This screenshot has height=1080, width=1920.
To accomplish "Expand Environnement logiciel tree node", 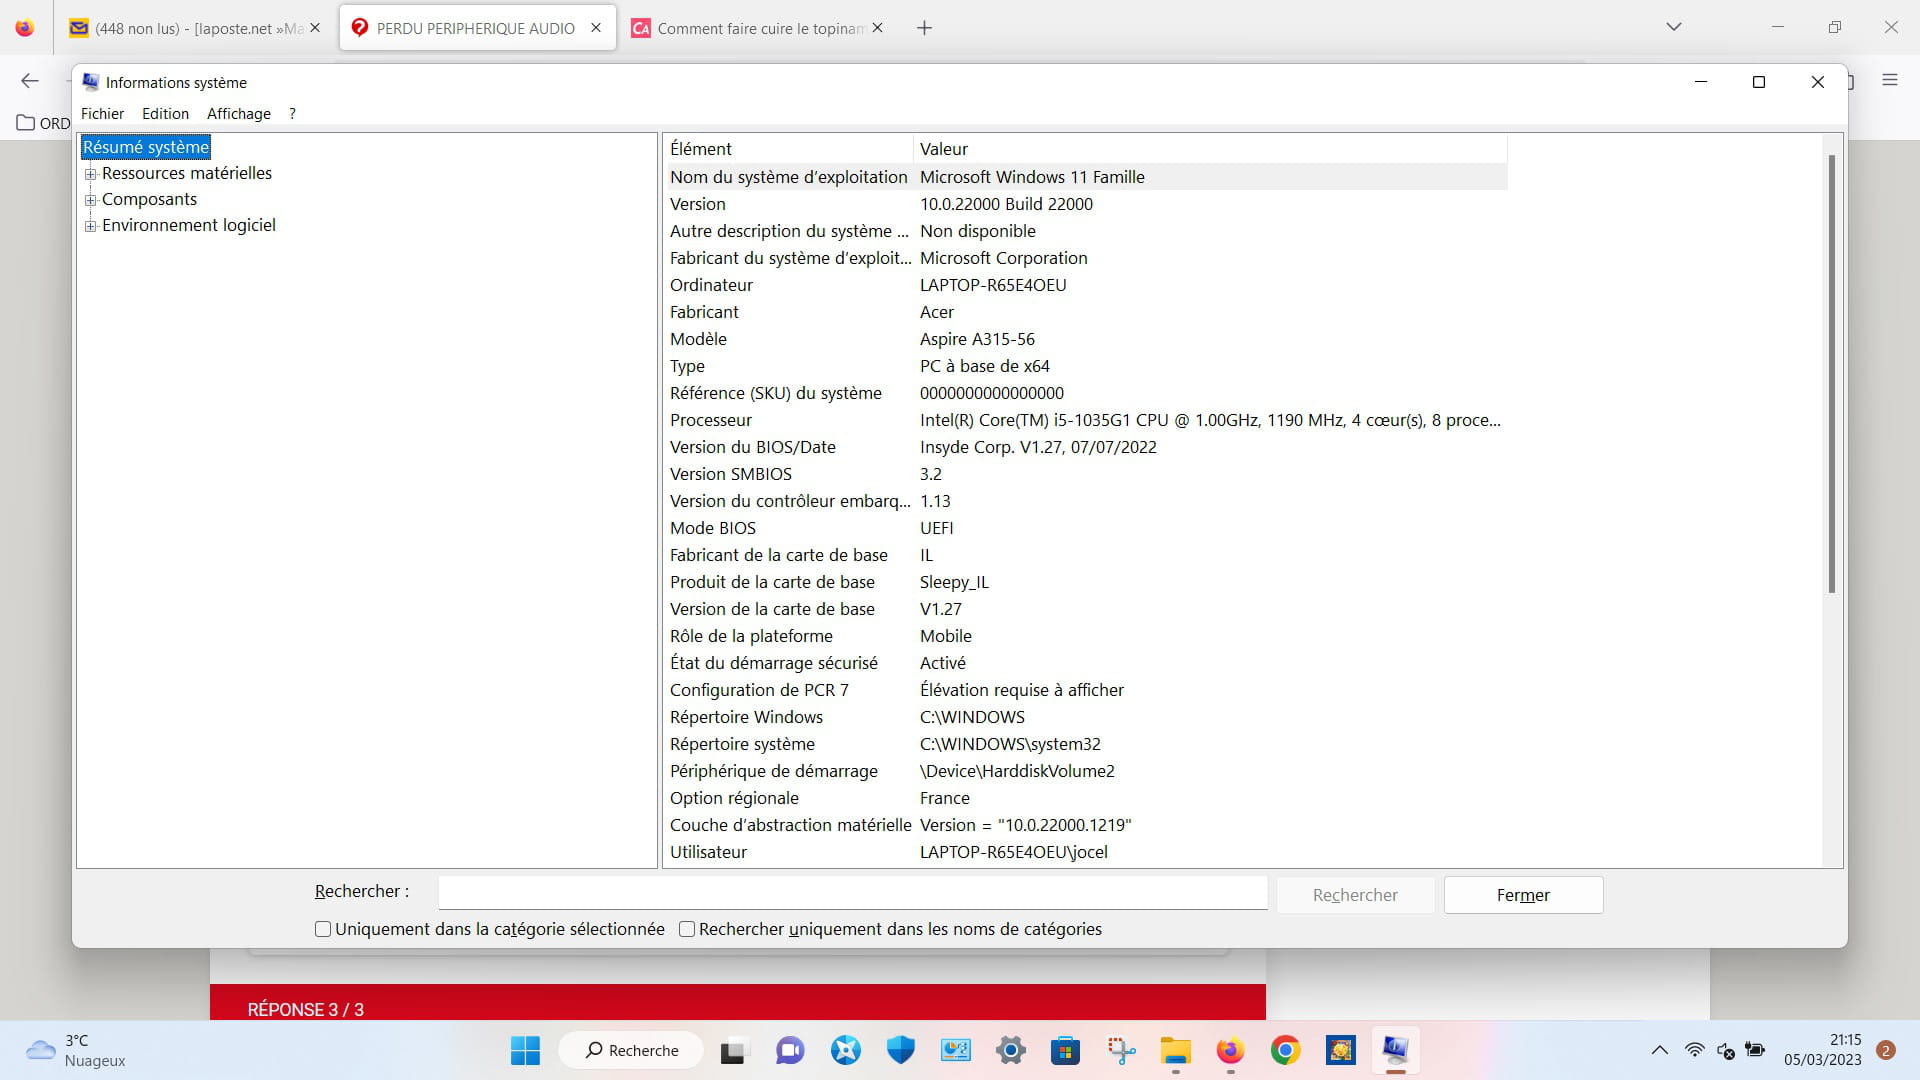I will (x=91, y=226).
